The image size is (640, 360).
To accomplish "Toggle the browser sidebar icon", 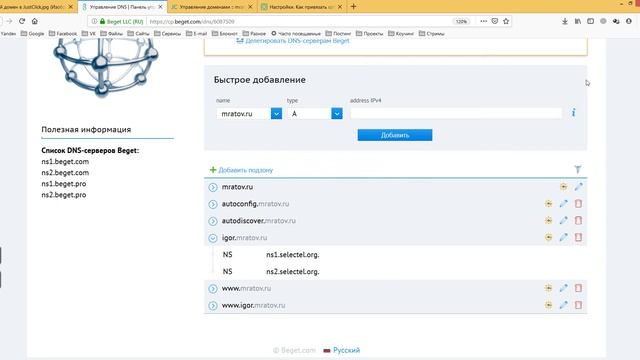I will [x=590, y=21].
